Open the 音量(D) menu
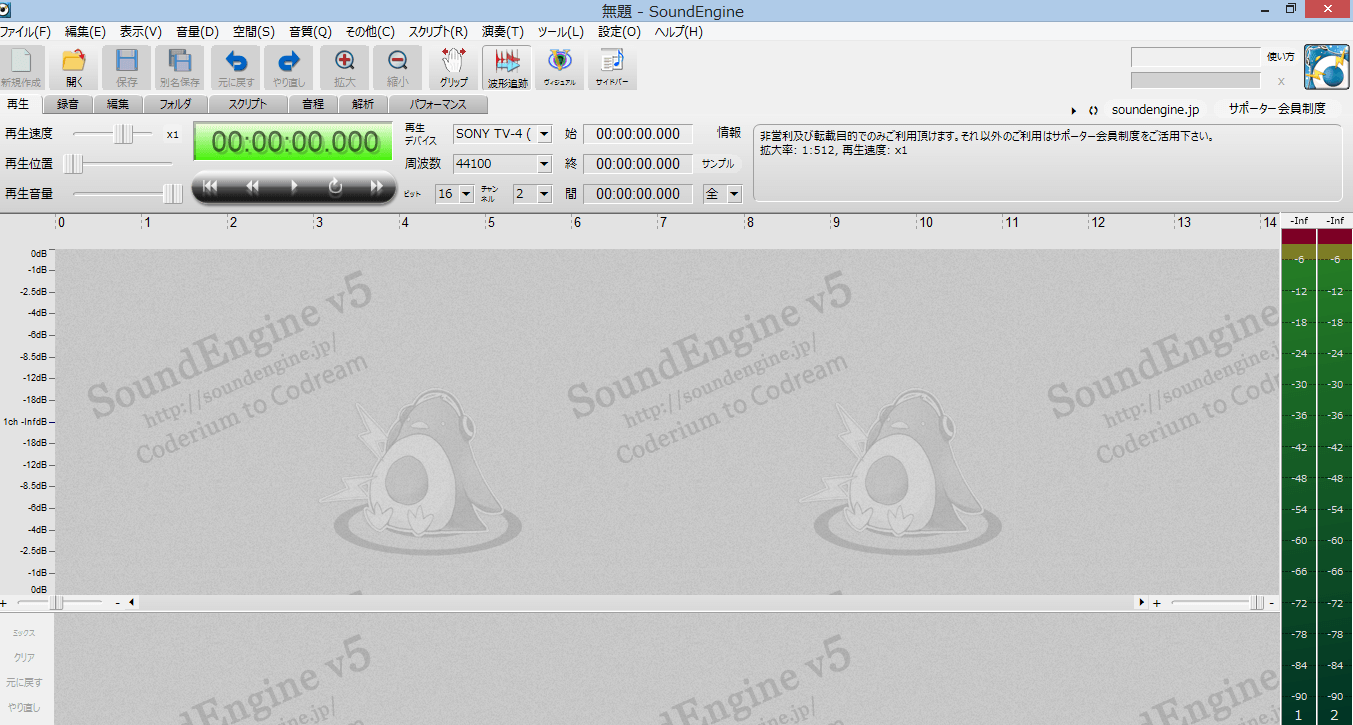This screenshot has height=725, width=1353. click(x=197, y=32)
